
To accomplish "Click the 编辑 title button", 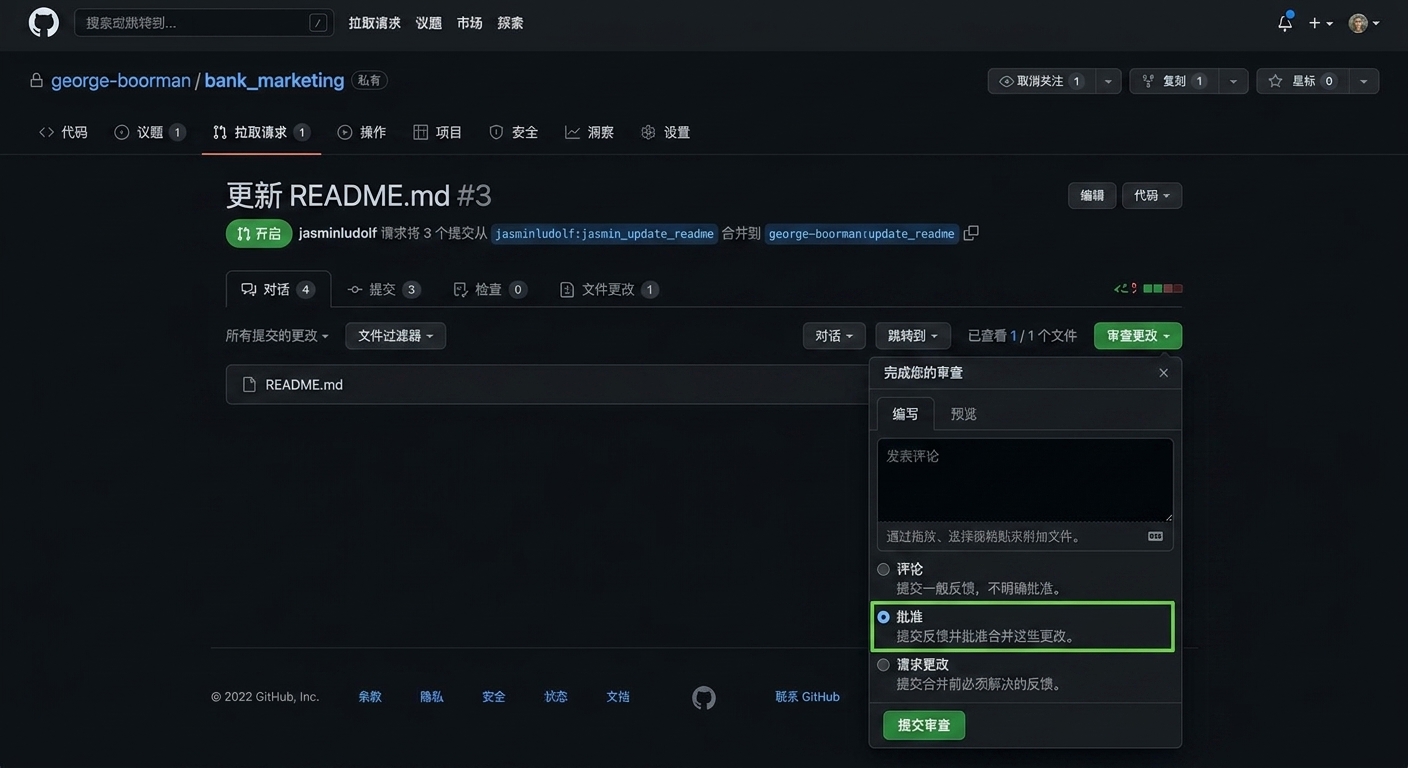I will 1092,196.
